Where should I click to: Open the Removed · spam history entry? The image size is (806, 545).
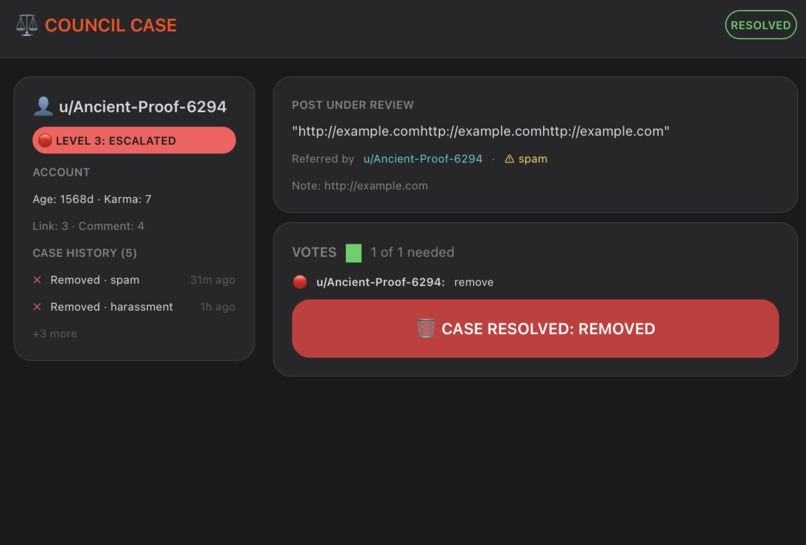[95, 280]
